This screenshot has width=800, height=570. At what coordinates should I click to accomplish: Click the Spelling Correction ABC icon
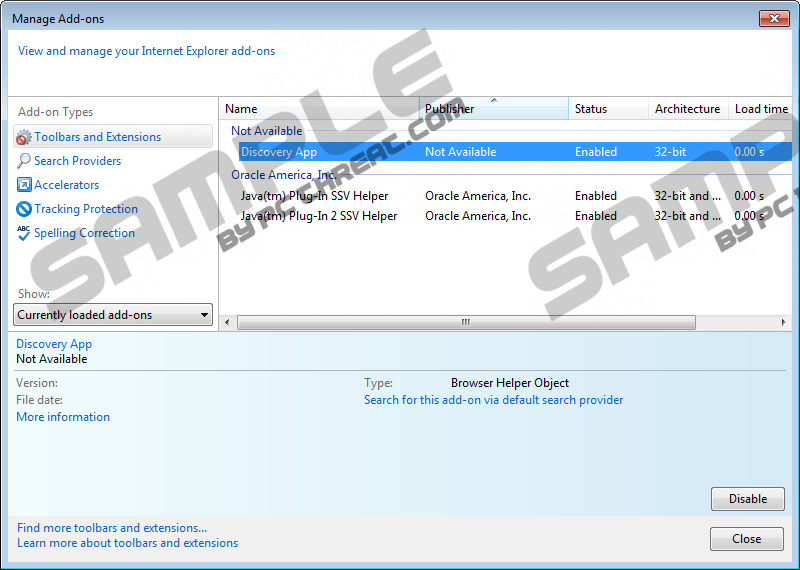[24, 233]
